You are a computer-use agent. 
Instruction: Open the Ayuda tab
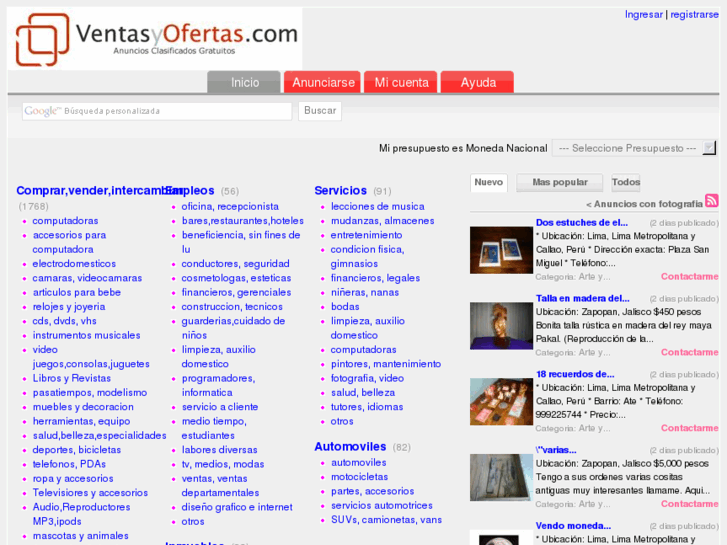pos(478,83)
